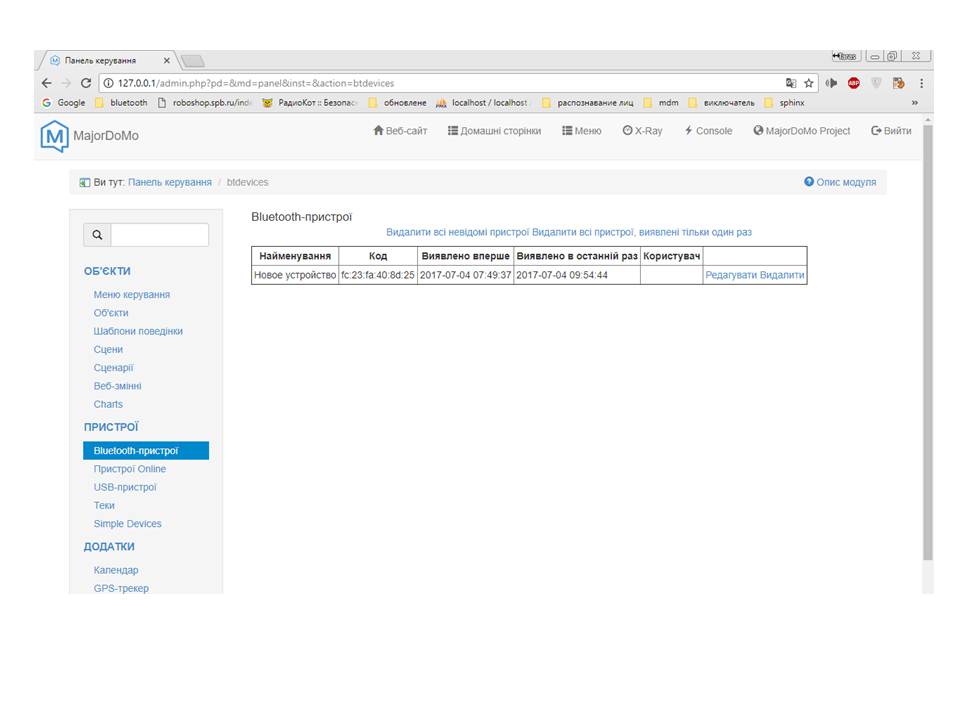The height and width of the screenshot is (720, 960).
Task: Click Видалити всі пристрої, виявлені тільки один раз
Action: [642, 232]
